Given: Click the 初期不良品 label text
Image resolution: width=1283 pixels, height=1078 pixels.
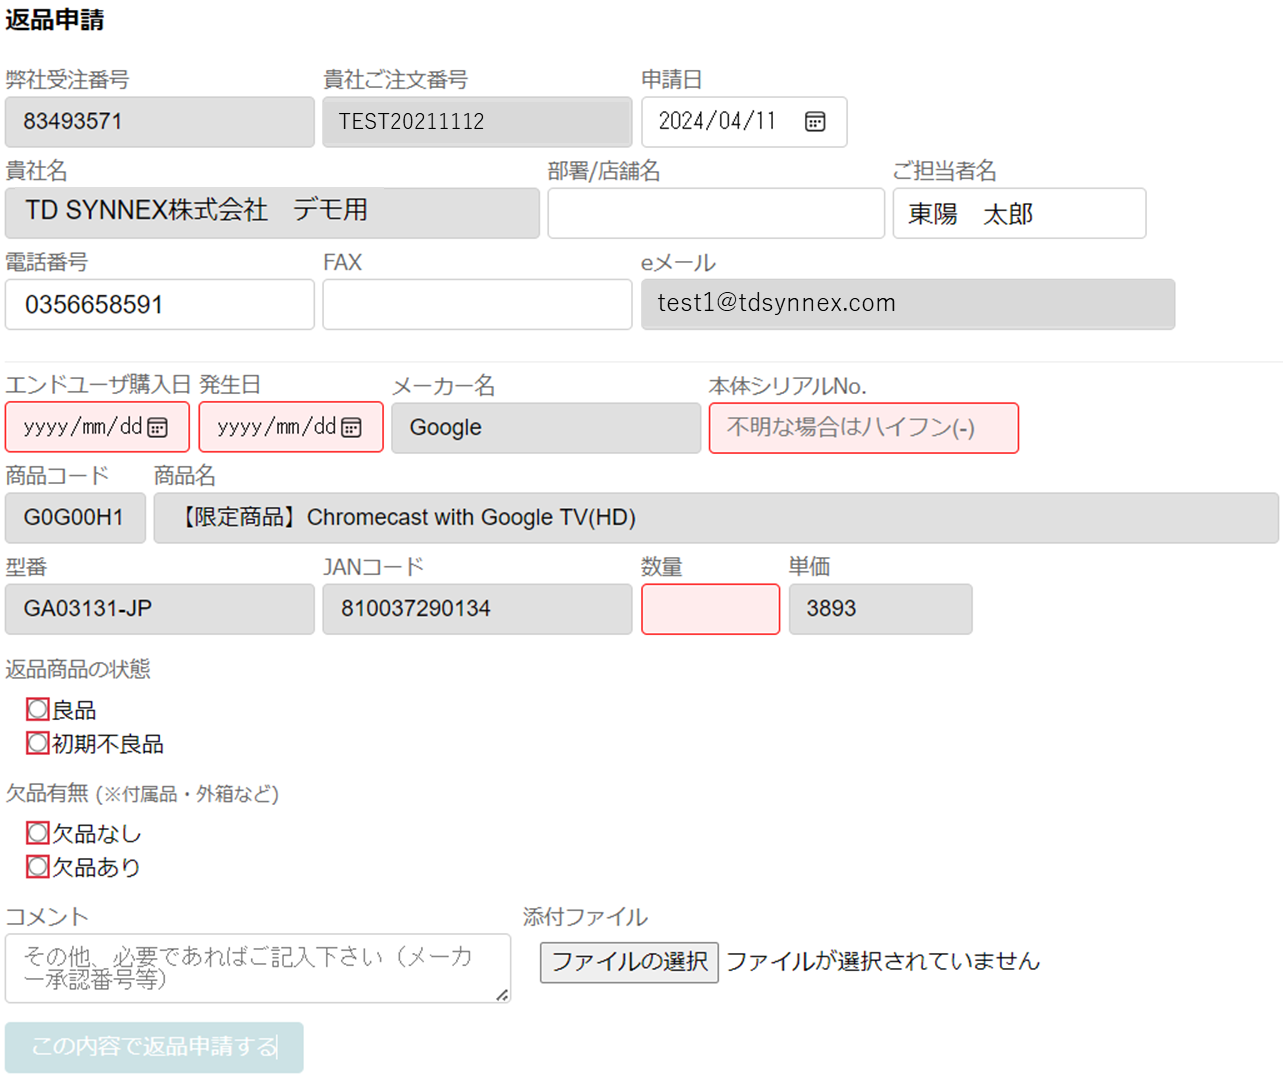Looking at the screenshot, I should [108, 744].
